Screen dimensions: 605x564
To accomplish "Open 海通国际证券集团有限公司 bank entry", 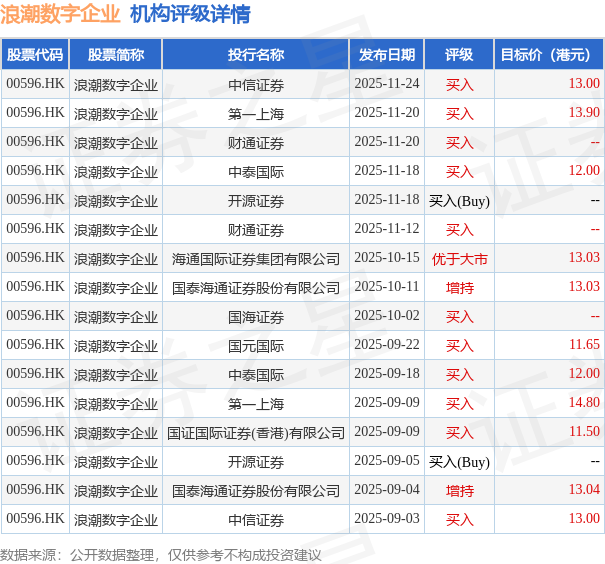I will (256, 258).
